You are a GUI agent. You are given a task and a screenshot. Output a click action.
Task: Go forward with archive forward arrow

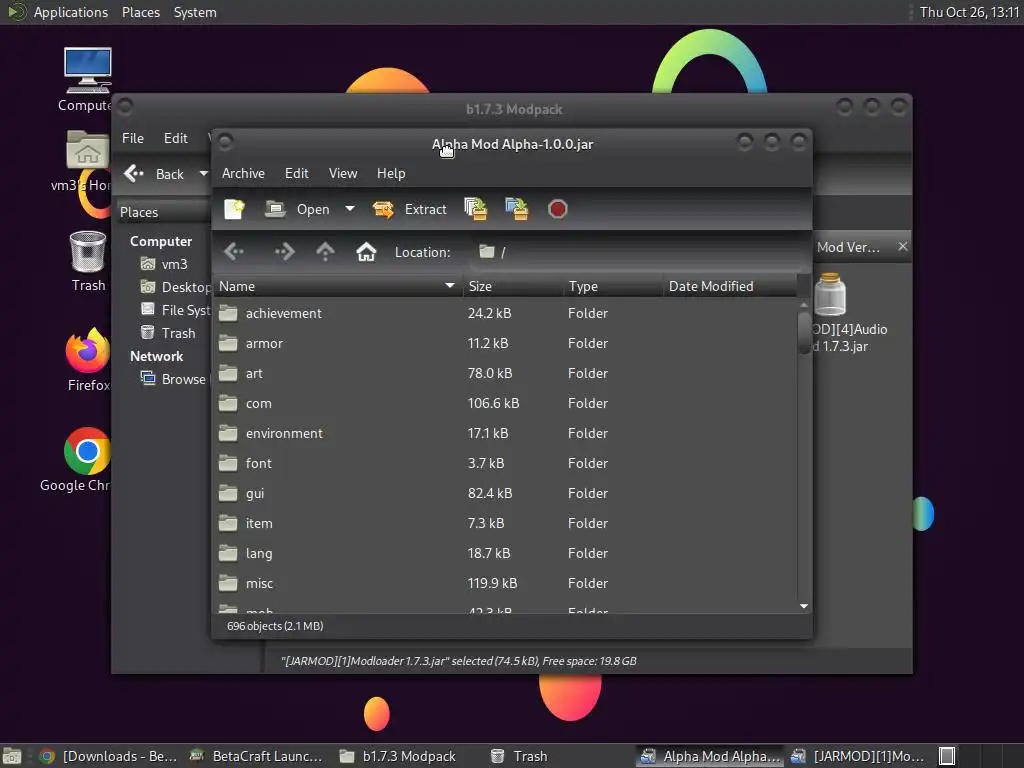(x=284, y=252)
